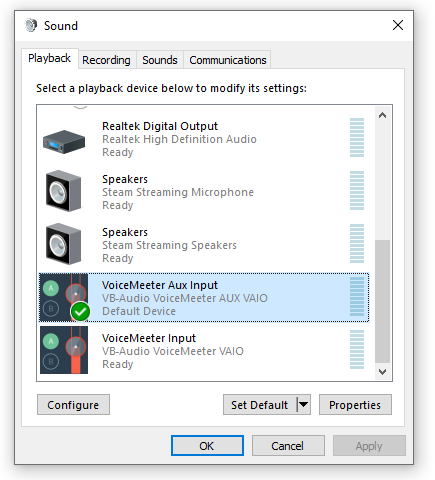Click the VoiceMeeter Input device icon

click(x=64, y=350)
